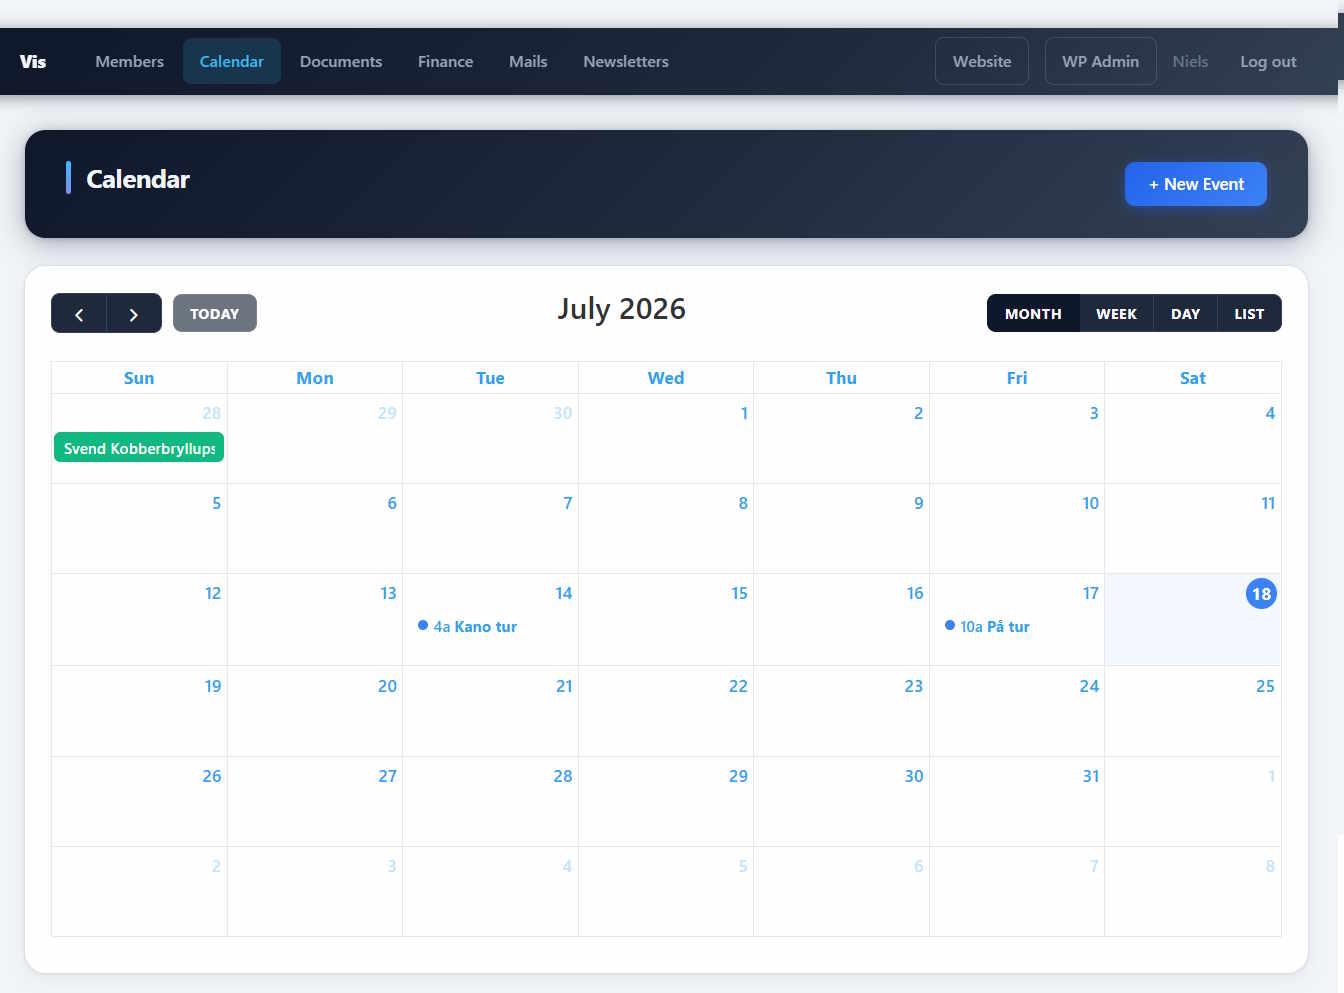Select day number 22
Screen dimensions: 1344x993
click(738, 686)
